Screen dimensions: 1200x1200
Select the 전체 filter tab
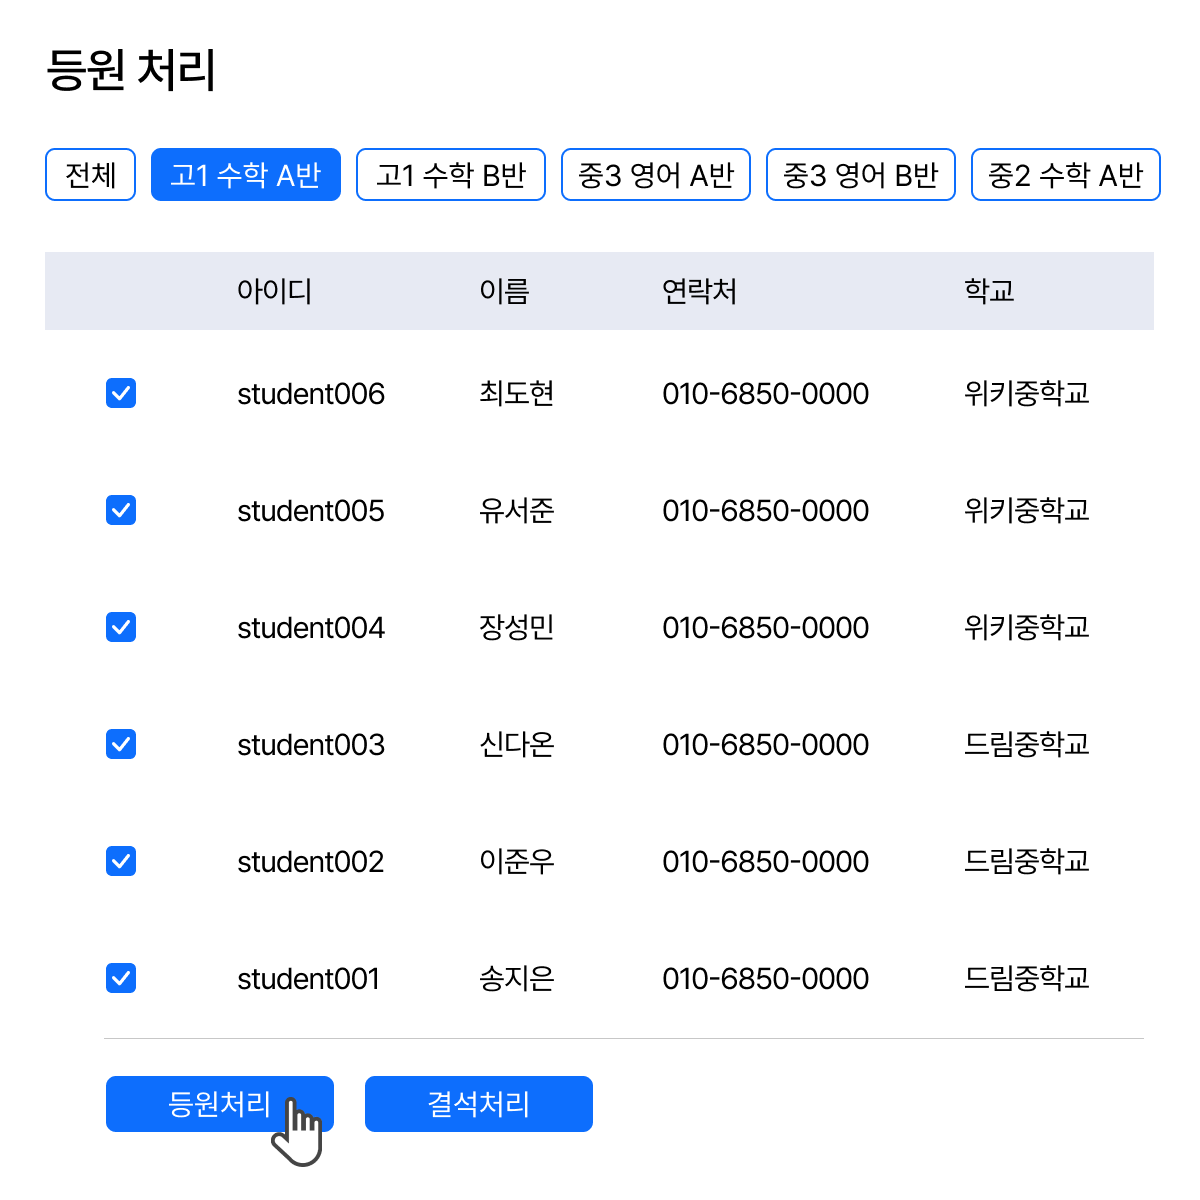(x=90, y=175)
